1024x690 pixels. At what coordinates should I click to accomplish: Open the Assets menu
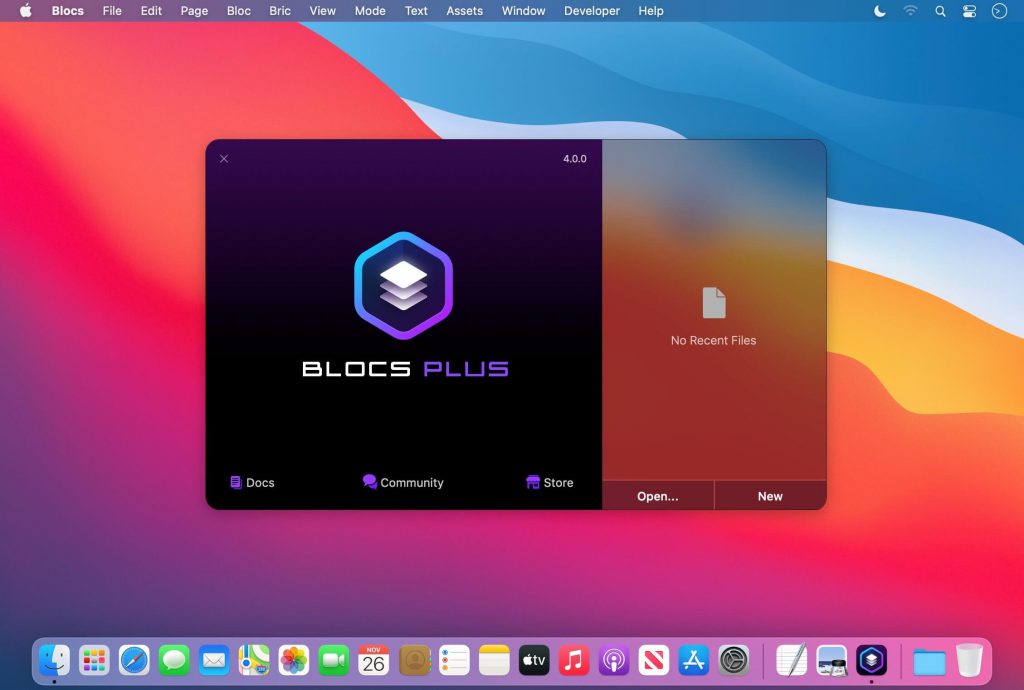coord(464,11)
